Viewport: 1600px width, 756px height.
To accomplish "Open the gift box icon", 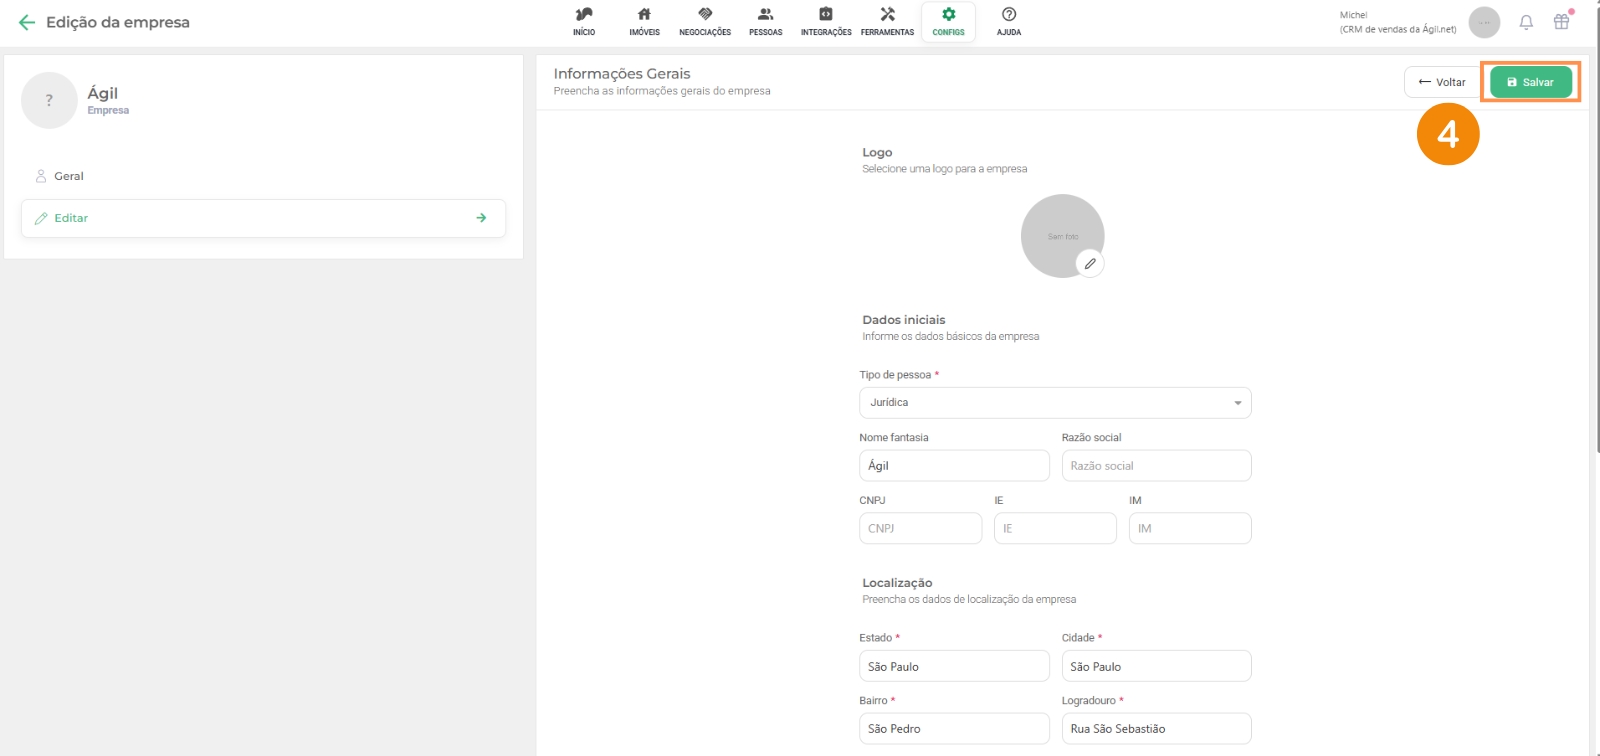I will click(x=1561, y=22).
